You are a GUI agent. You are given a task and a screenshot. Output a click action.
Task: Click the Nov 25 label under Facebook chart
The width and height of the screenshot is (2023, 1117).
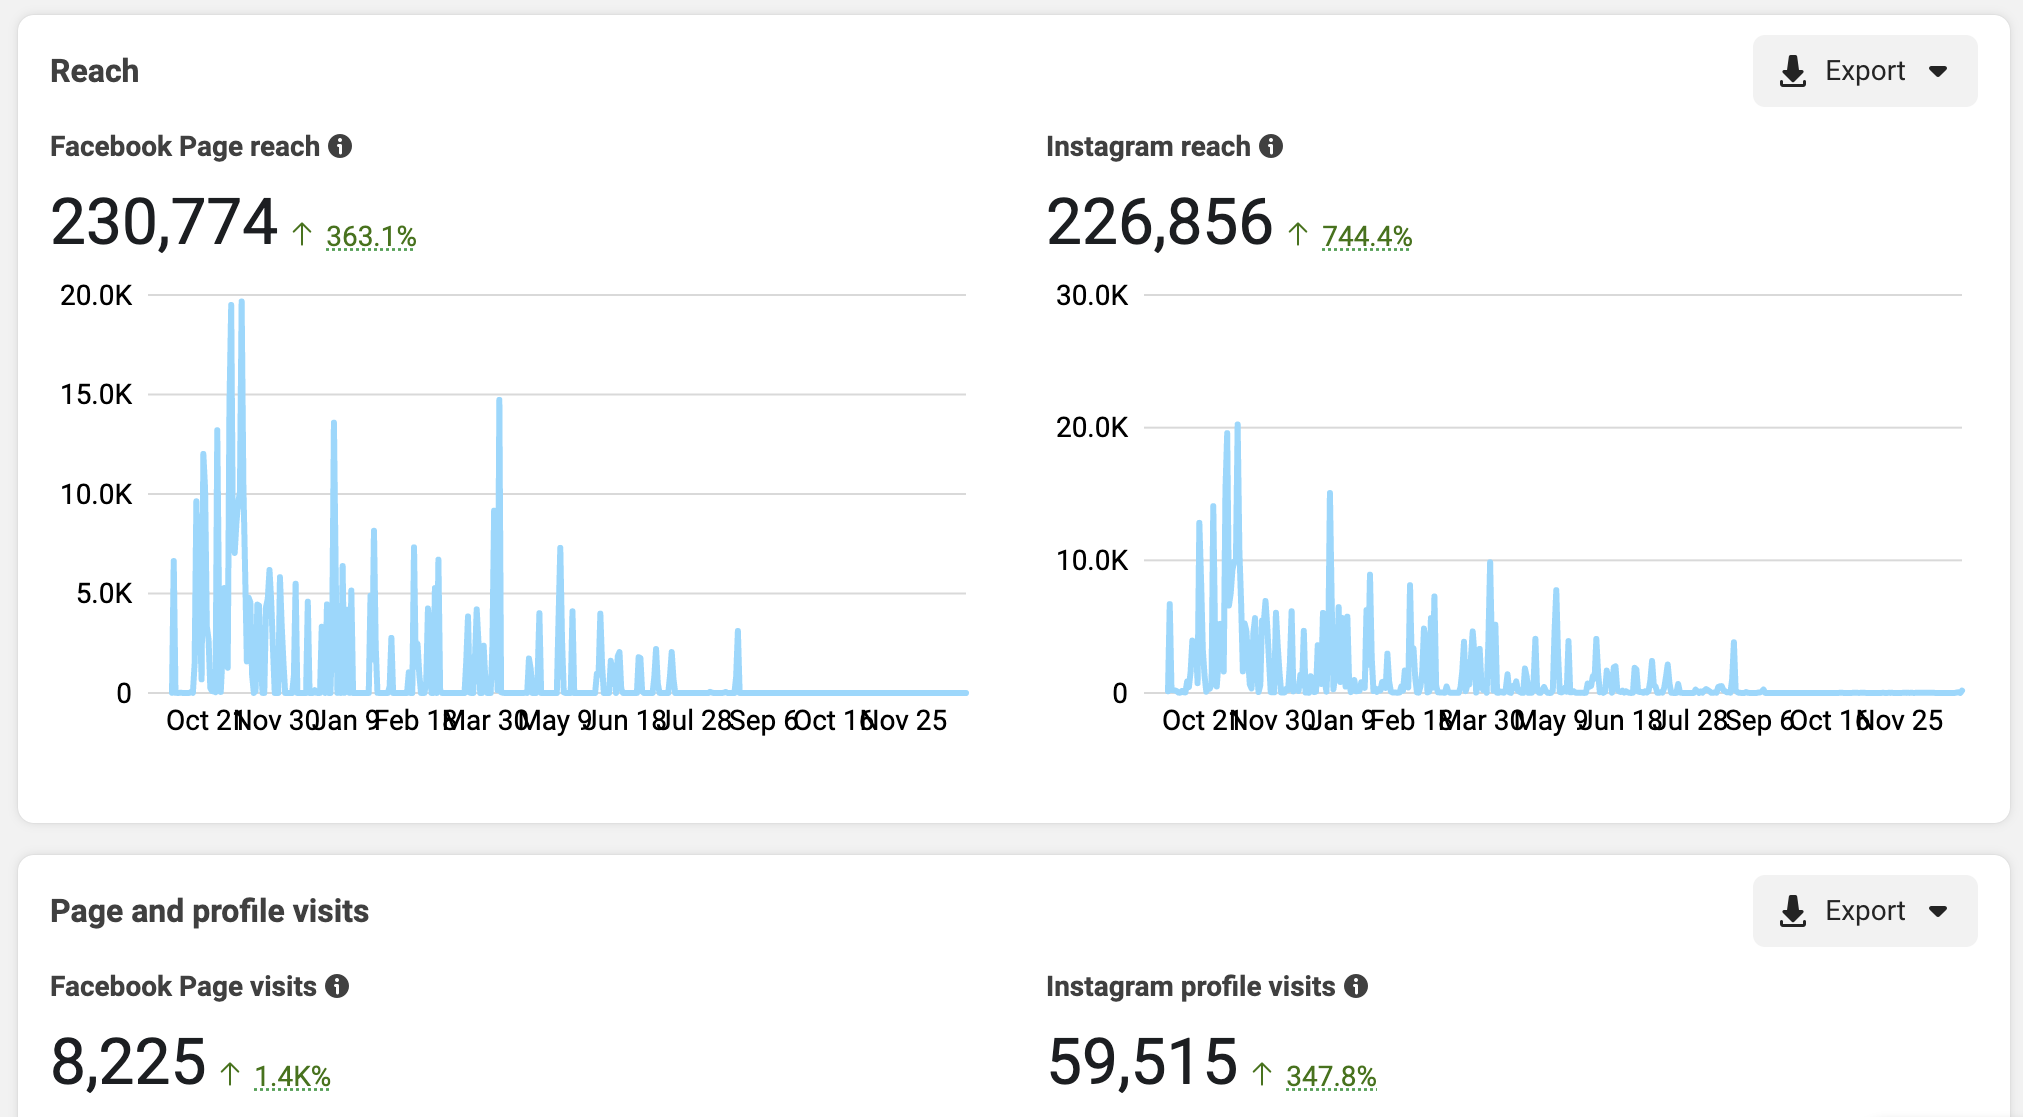(x=903, y=720)
